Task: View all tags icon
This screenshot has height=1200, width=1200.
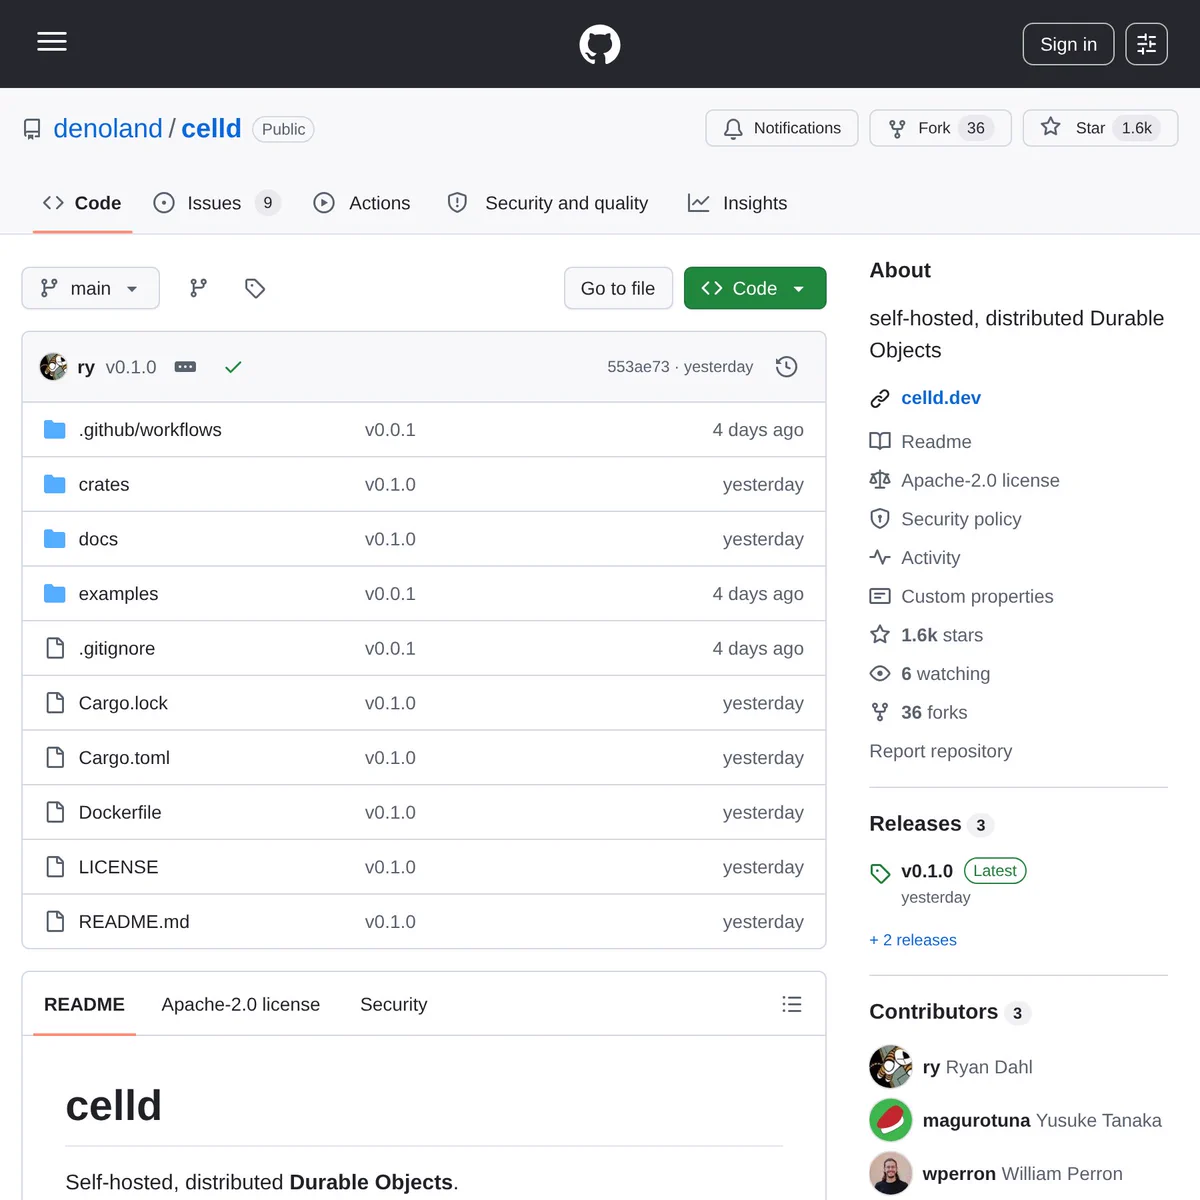Action: 255,288
